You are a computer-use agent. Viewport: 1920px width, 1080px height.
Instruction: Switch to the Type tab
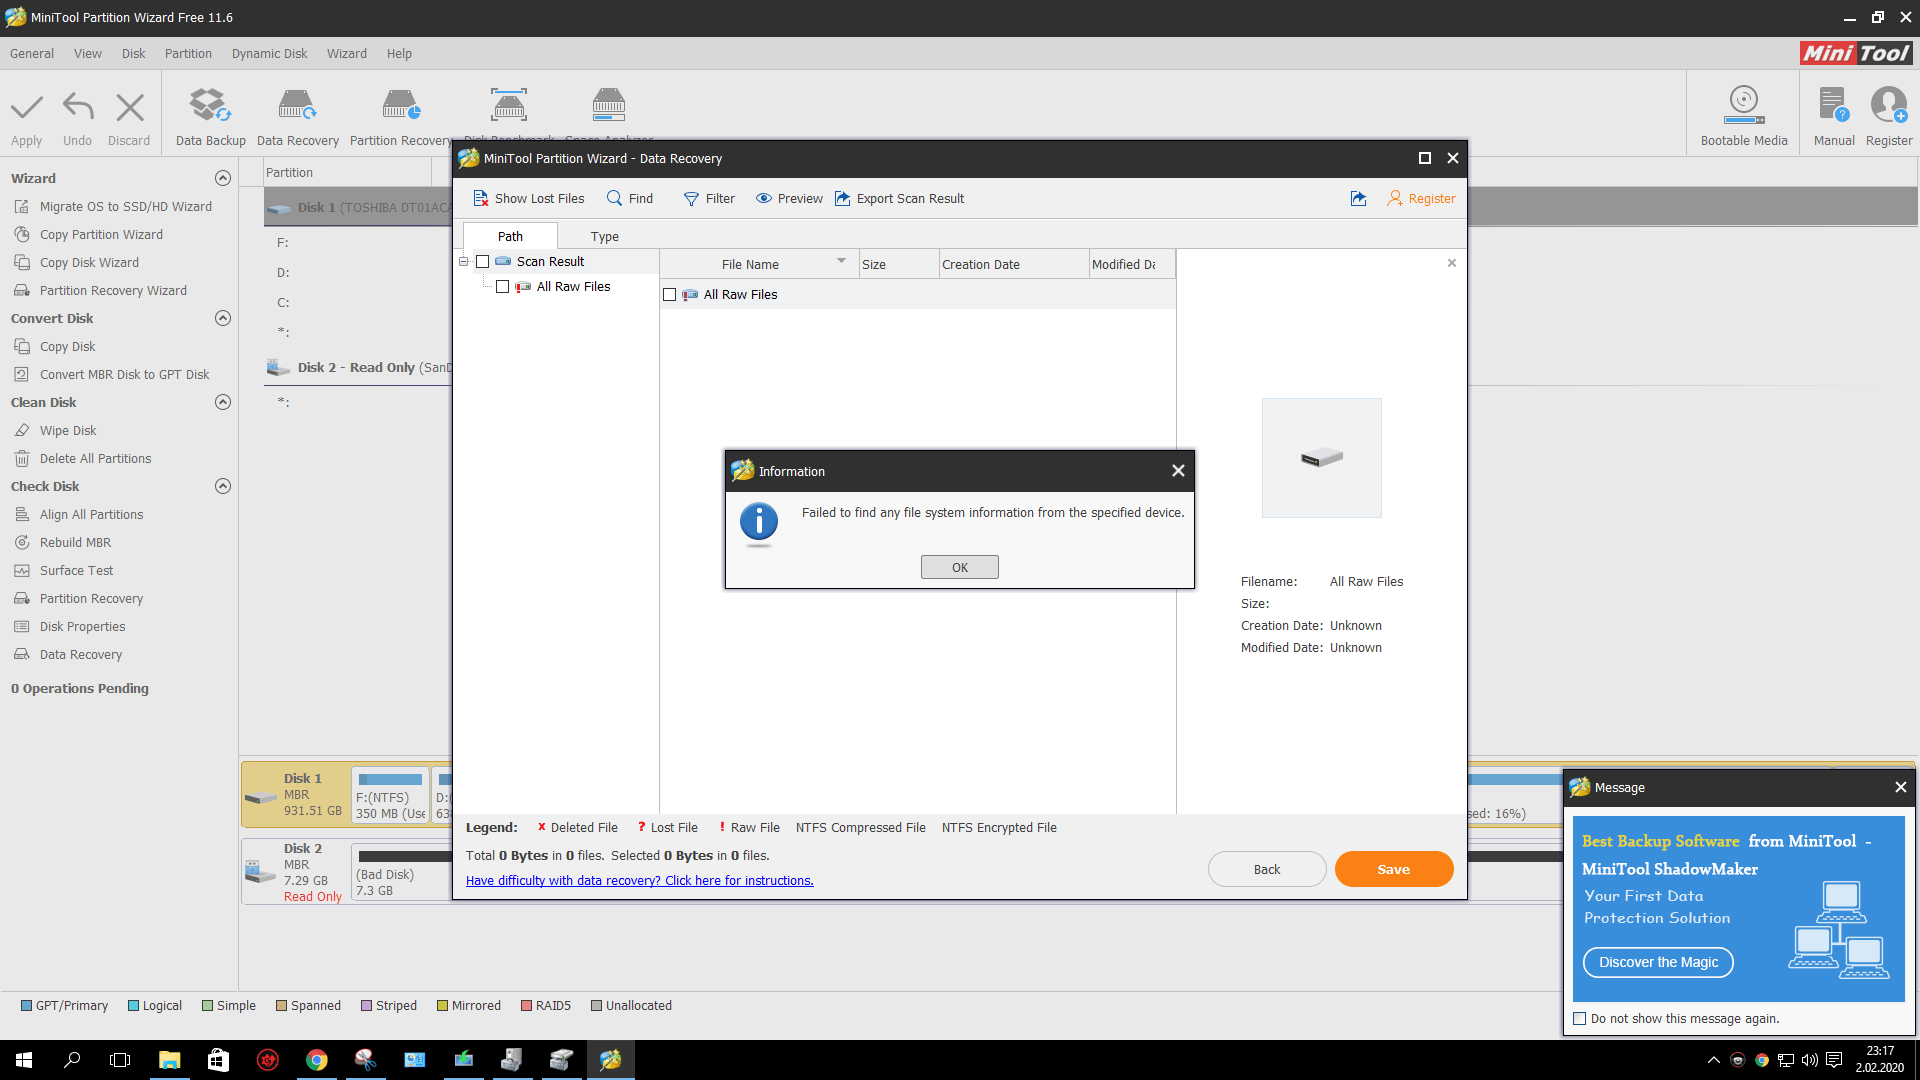coord(604,237)
